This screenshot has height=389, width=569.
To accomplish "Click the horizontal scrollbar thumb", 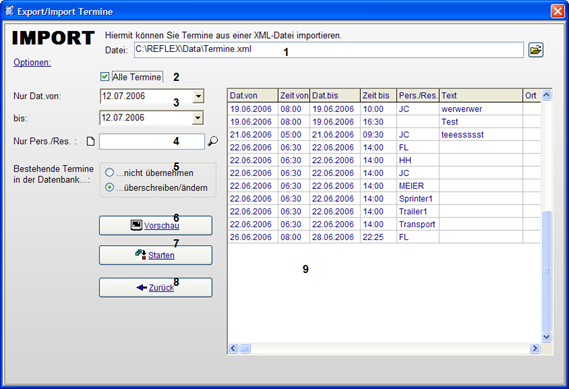I will (x=245, y=348).
